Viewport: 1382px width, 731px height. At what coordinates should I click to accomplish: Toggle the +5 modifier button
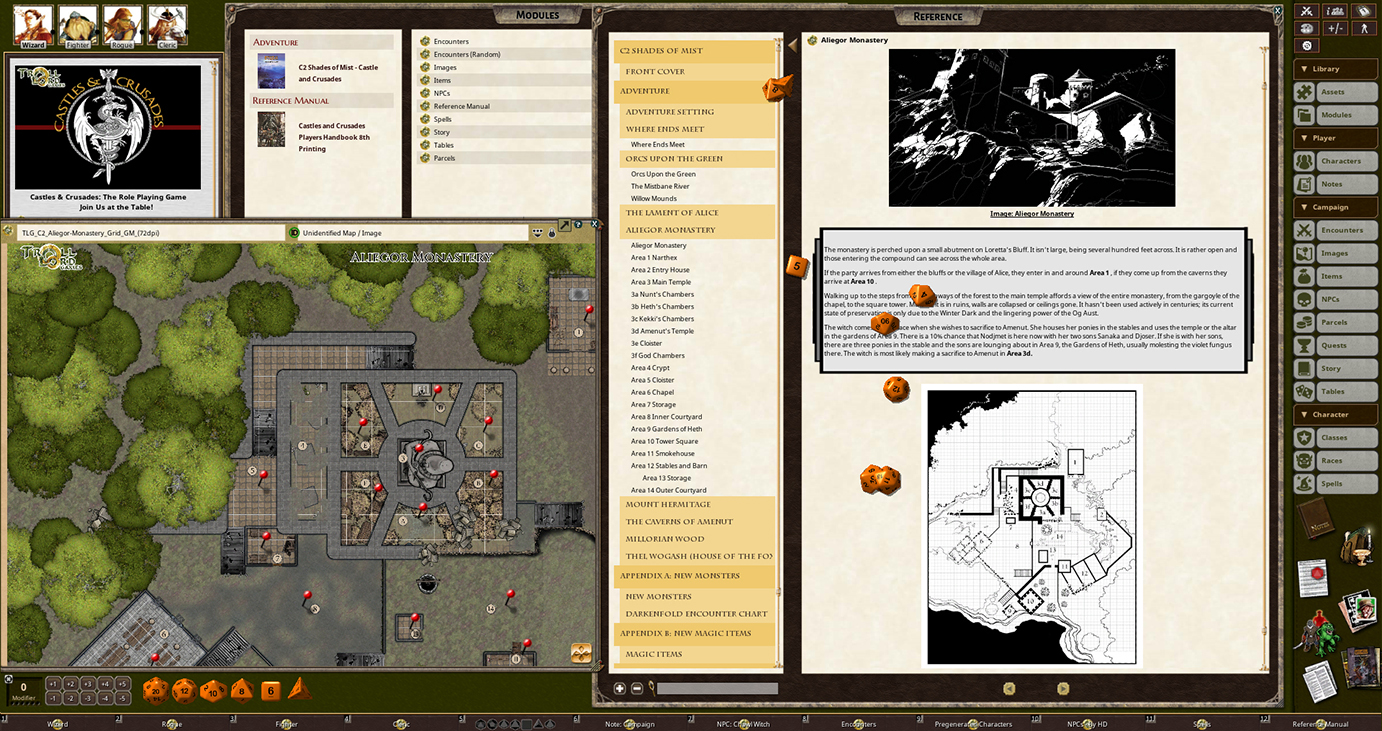pos(121,685)
